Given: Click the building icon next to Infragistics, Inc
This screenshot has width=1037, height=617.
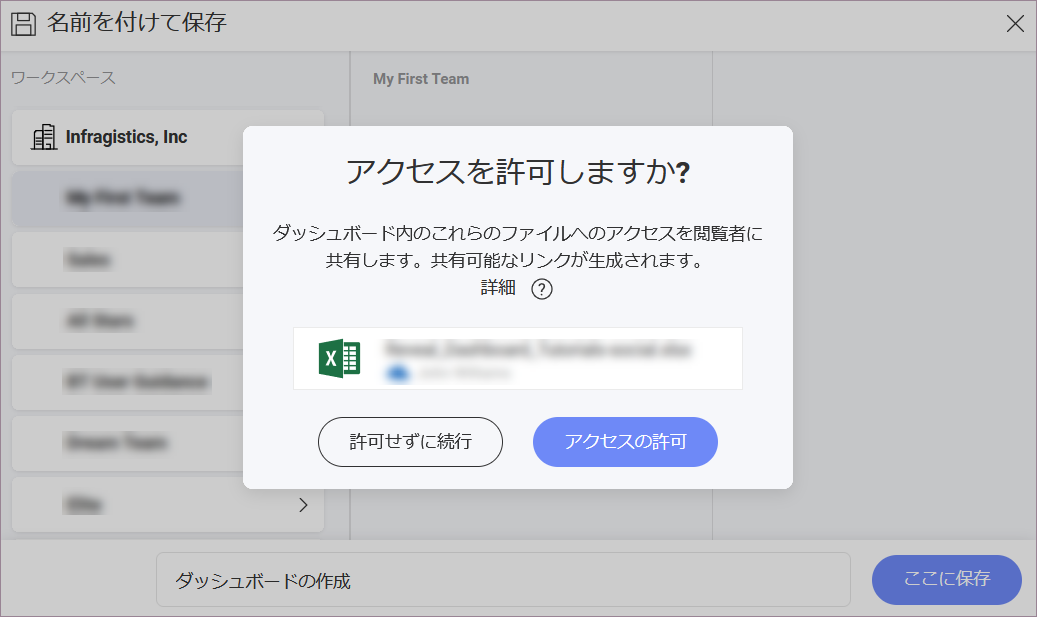Looking at the screenshot, I should tap(44, 137).
